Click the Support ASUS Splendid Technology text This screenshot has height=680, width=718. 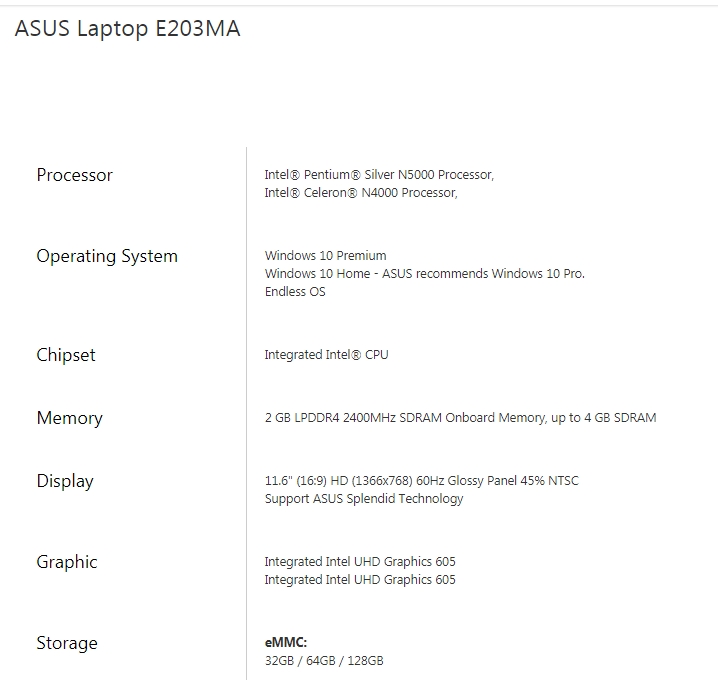point(364,499)
